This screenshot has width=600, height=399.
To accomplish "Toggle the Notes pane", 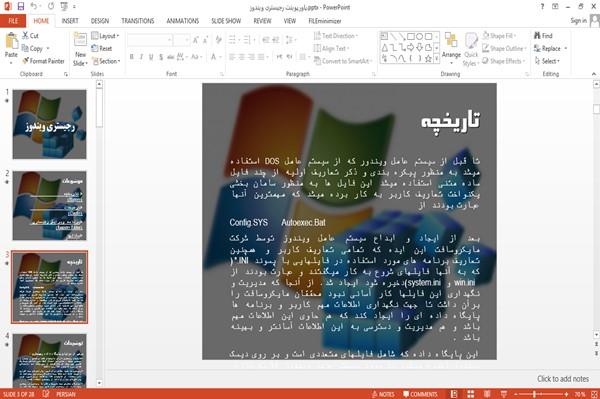I will pos(383,394).
